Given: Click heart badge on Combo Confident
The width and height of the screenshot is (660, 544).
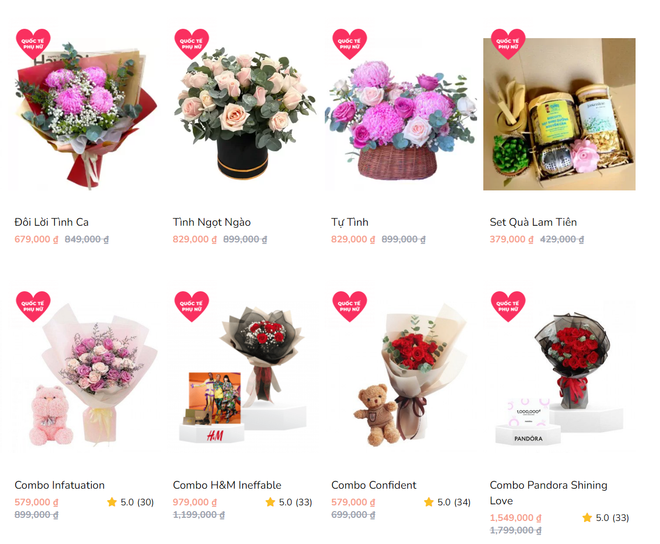Looking at the screenshot, I should click(x=350, y=306).
